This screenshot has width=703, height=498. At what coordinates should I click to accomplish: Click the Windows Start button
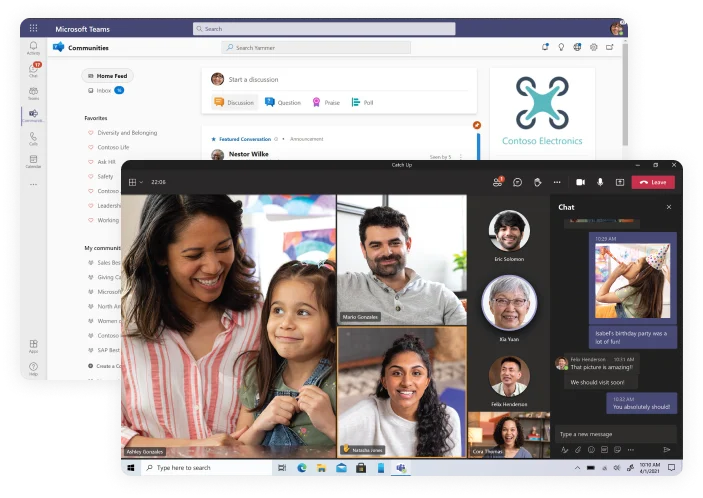(130, 468)
